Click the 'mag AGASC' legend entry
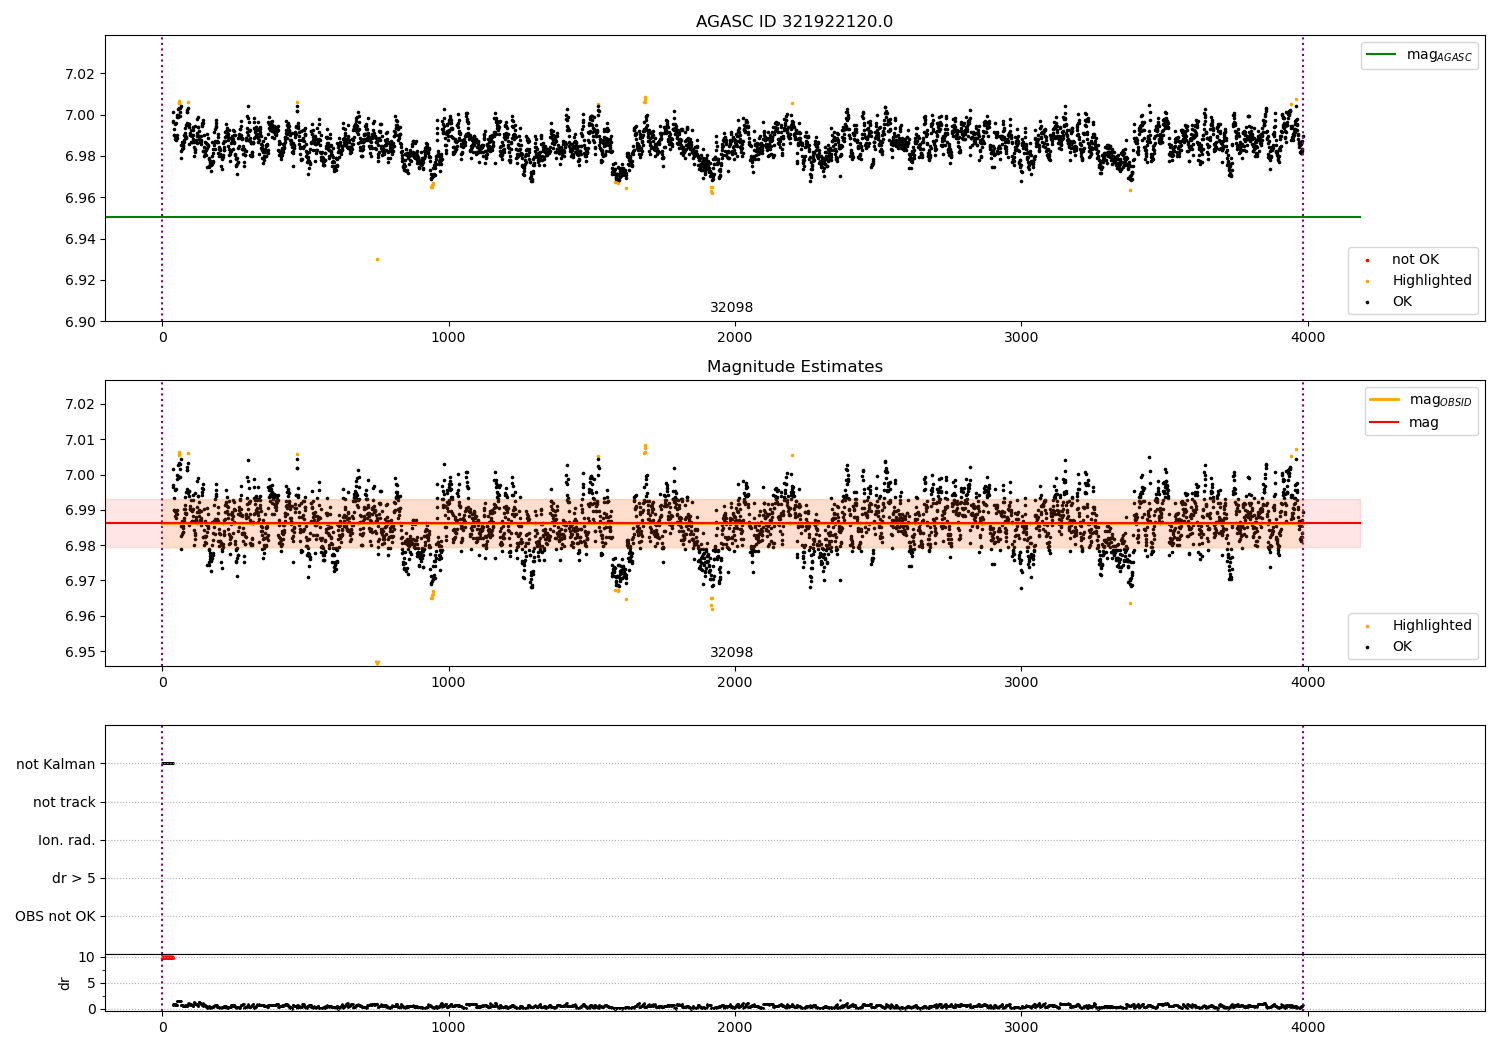The height and width of the screenshot is (1050, 1500). click(x=1419, y=55)
